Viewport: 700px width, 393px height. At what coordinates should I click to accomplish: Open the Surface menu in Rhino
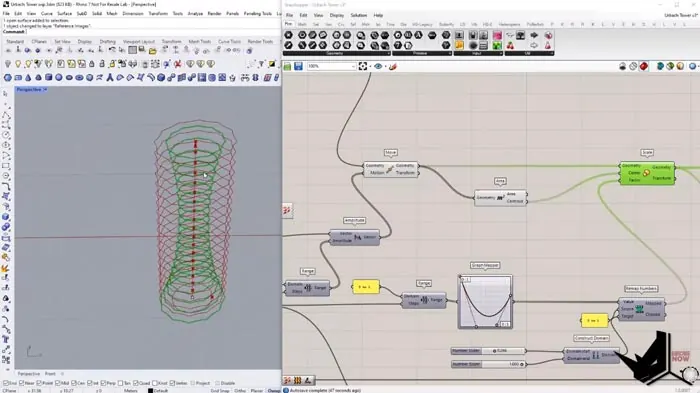pyautogui.click(x=65, y=13)
